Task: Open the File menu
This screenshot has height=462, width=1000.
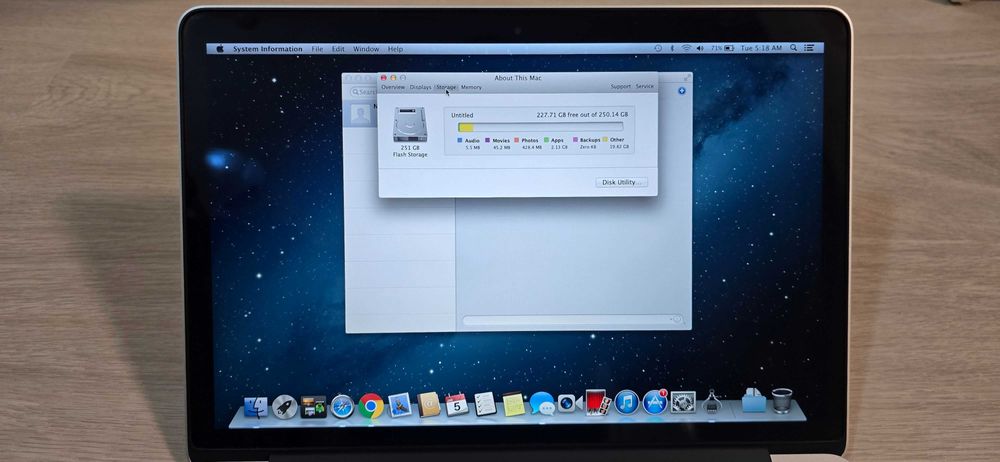Action: (x=317, y=49)
